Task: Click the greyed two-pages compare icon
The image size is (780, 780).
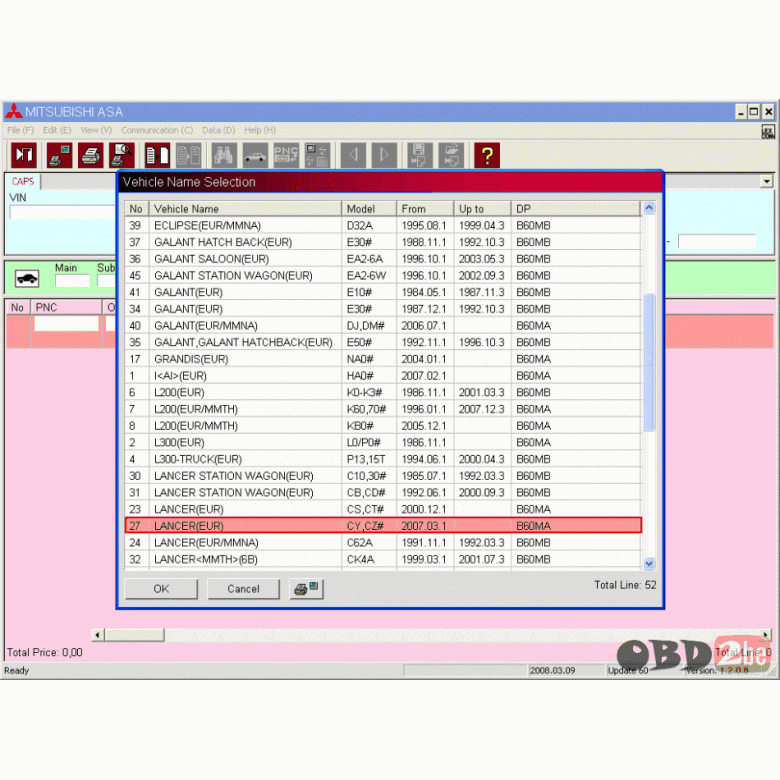Action: 189,155
